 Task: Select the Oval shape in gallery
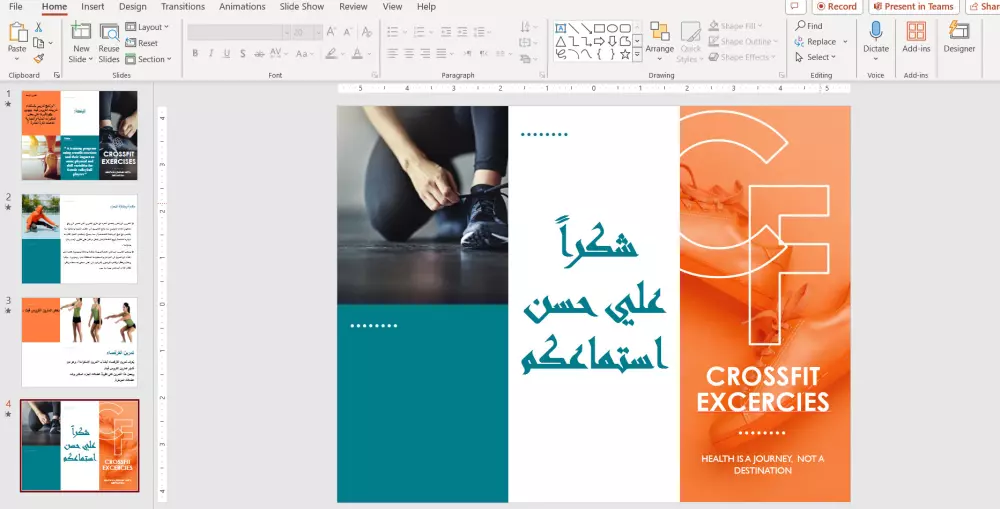[612, 28]
